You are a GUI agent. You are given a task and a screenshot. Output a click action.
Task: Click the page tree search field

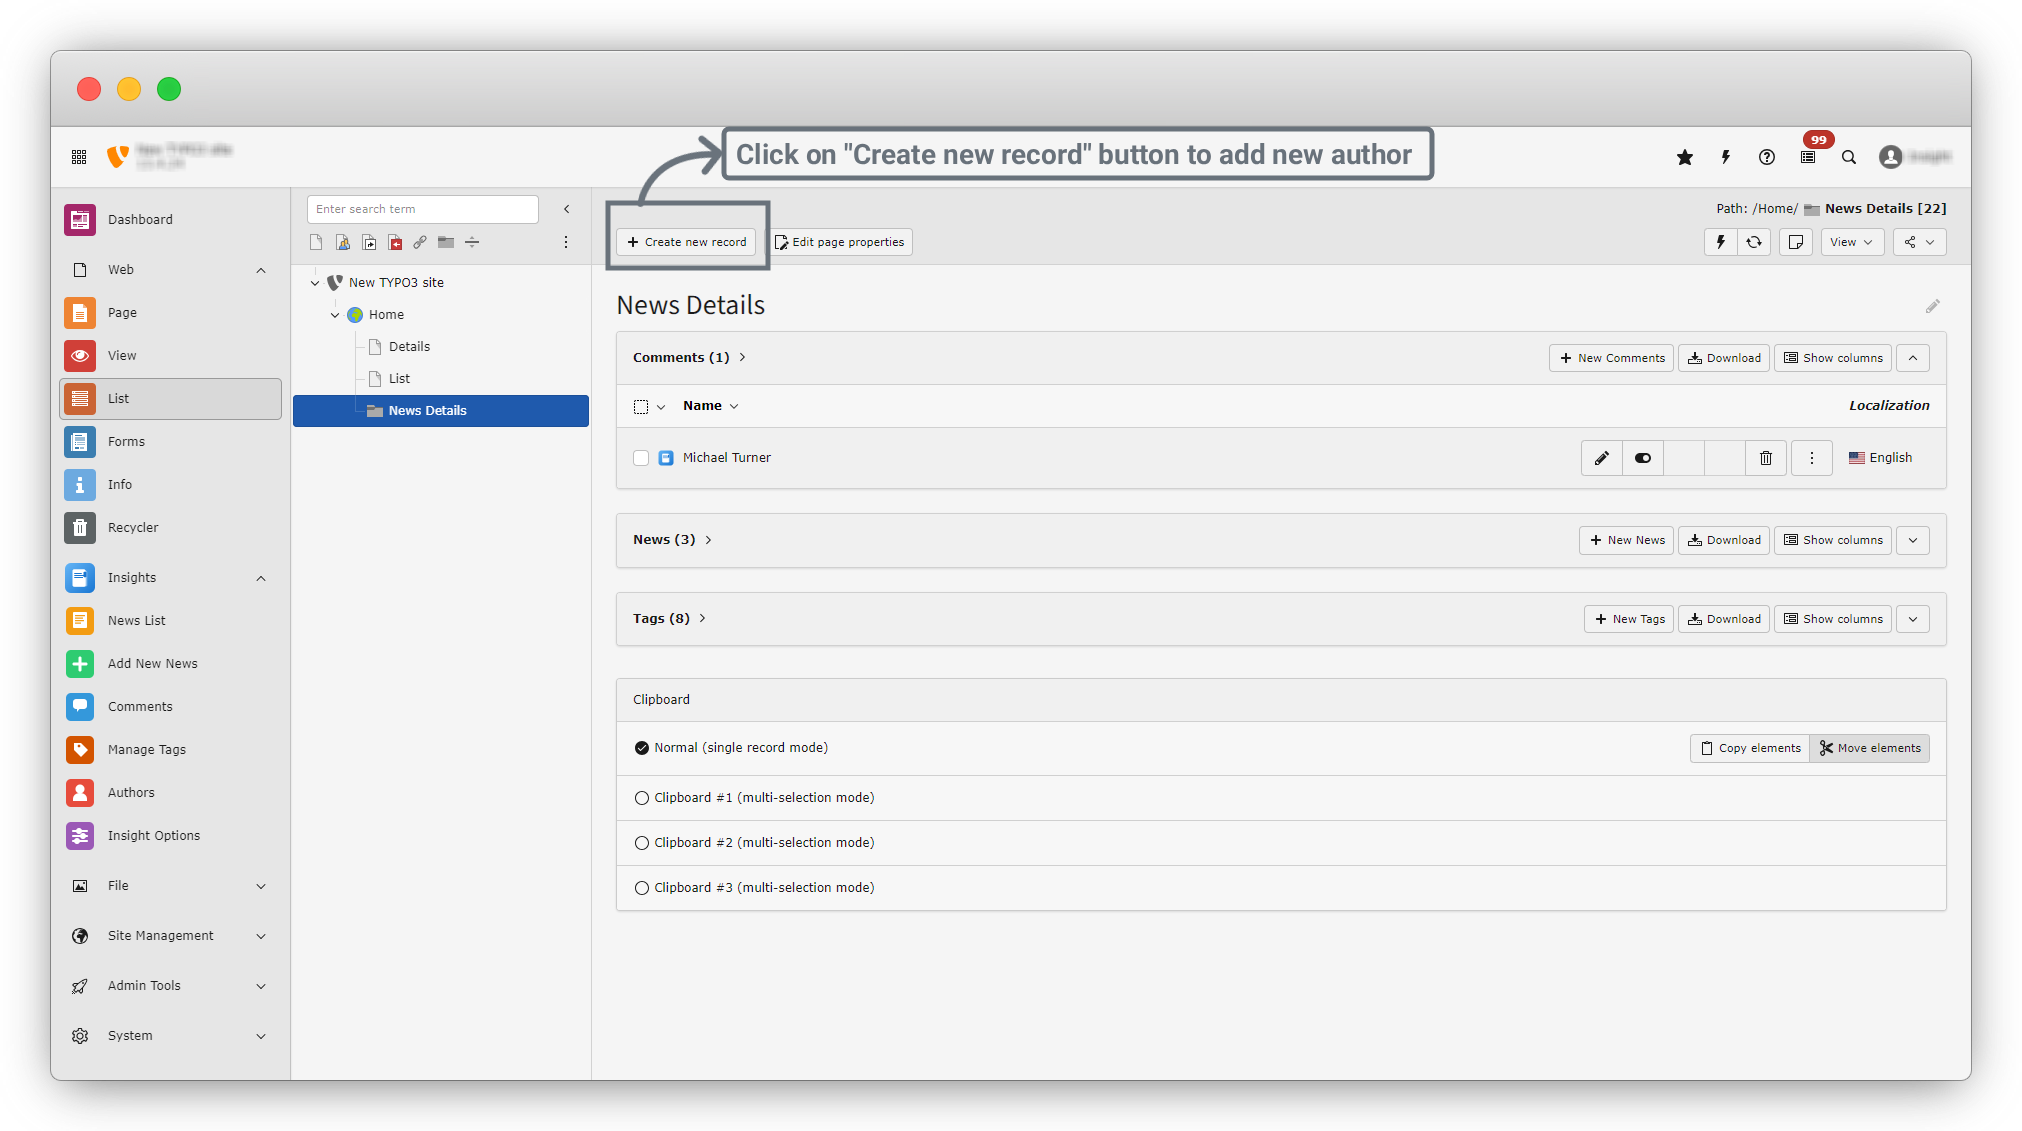tap(422, 209)
